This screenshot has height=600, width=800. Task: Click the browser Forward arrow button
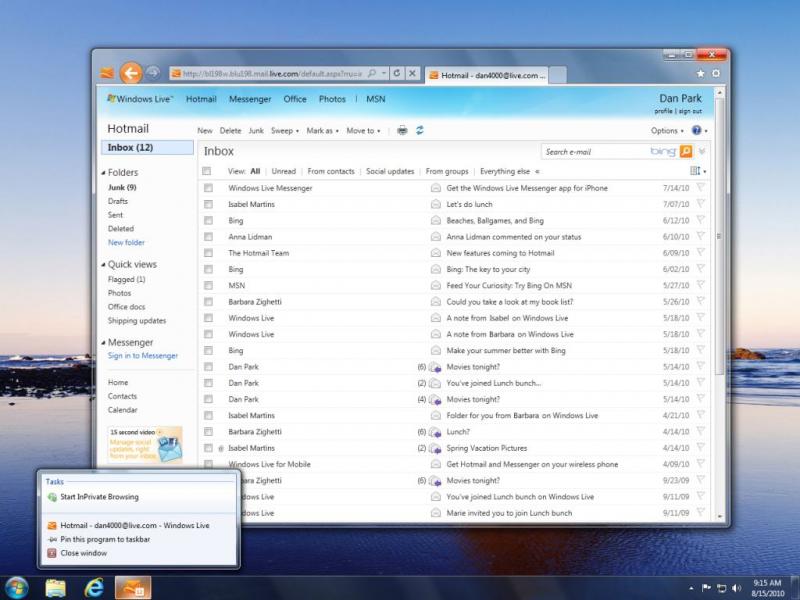tap(153, 73)
